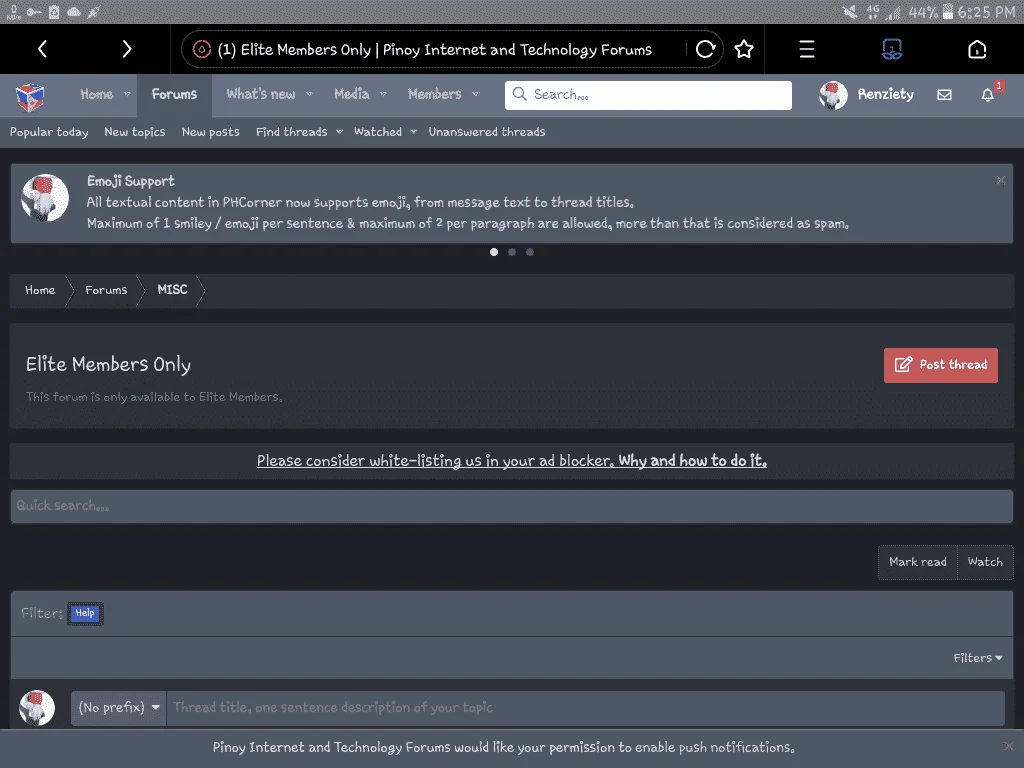
Task: Open the What's new tab
Action: pyautogui.click(x=261, y=95)
